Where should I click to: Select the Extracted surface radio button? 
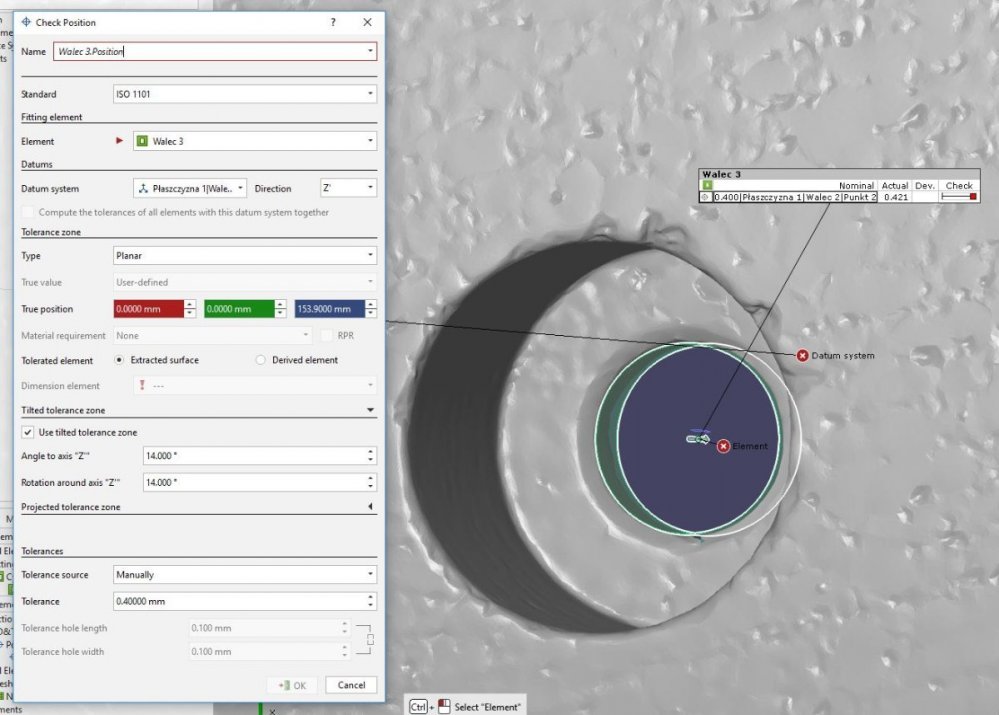point(121,360)
